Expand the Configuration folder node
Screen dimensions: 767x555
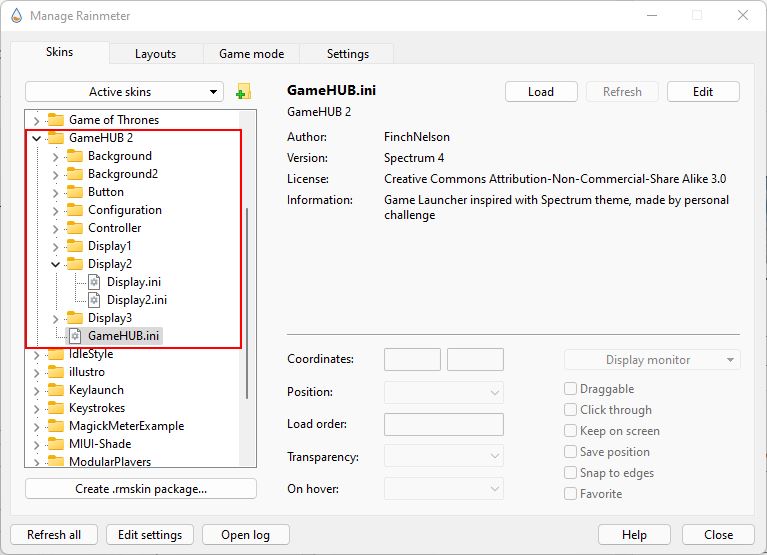55,211
